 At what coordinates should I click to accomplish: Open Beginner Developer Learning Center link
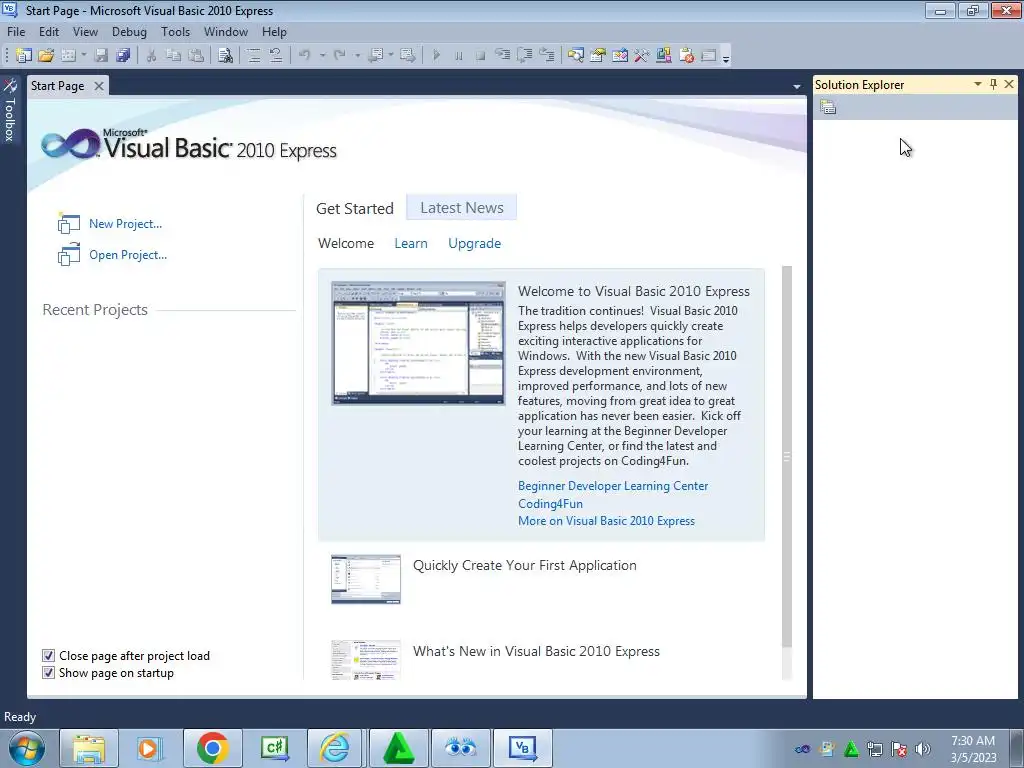[613, 486]
